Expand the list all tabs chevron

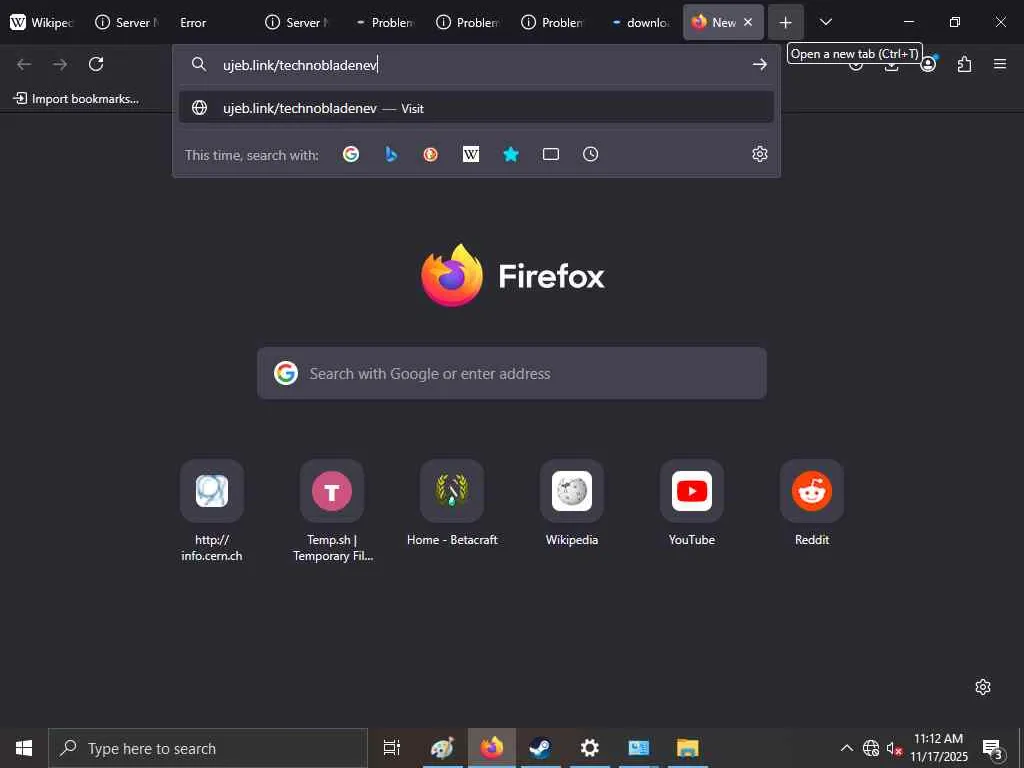tap(825, 22)
